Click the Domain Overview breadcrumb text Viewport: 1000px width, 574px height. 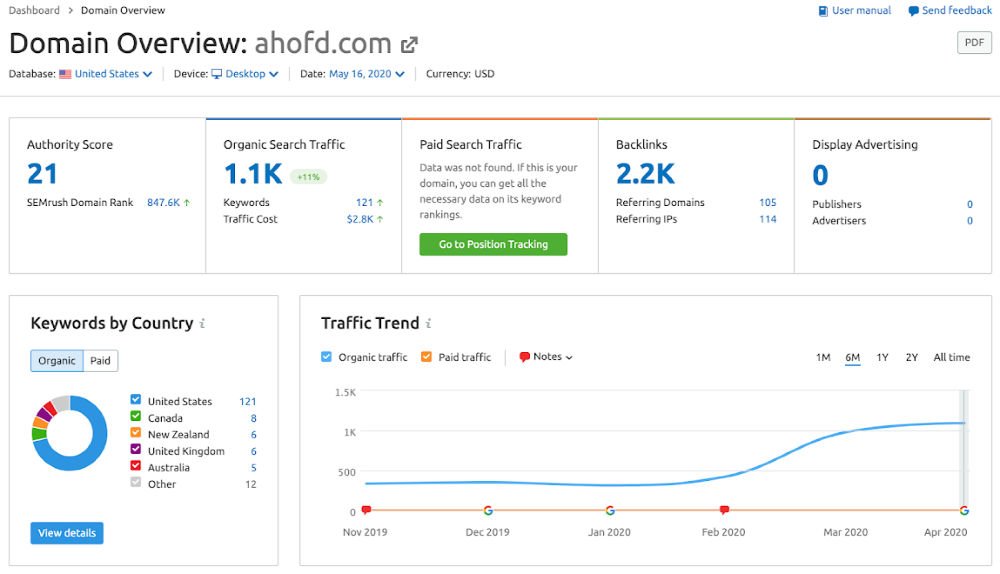coord(122,11)
